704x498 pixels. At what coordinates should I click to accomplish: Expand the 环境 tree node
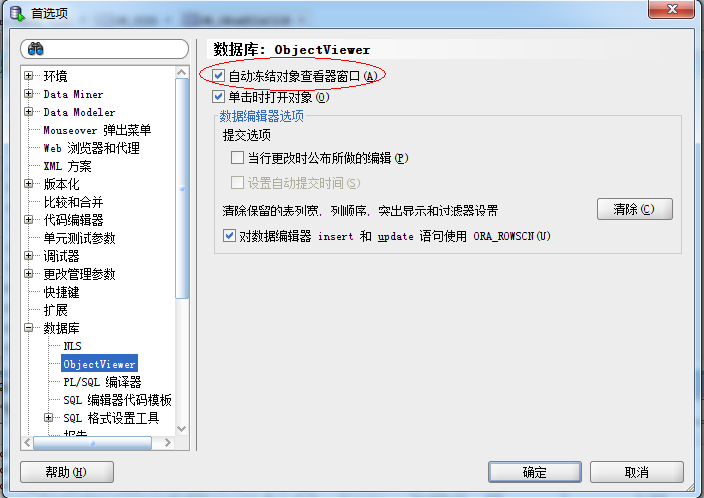[x=29, y=75]
